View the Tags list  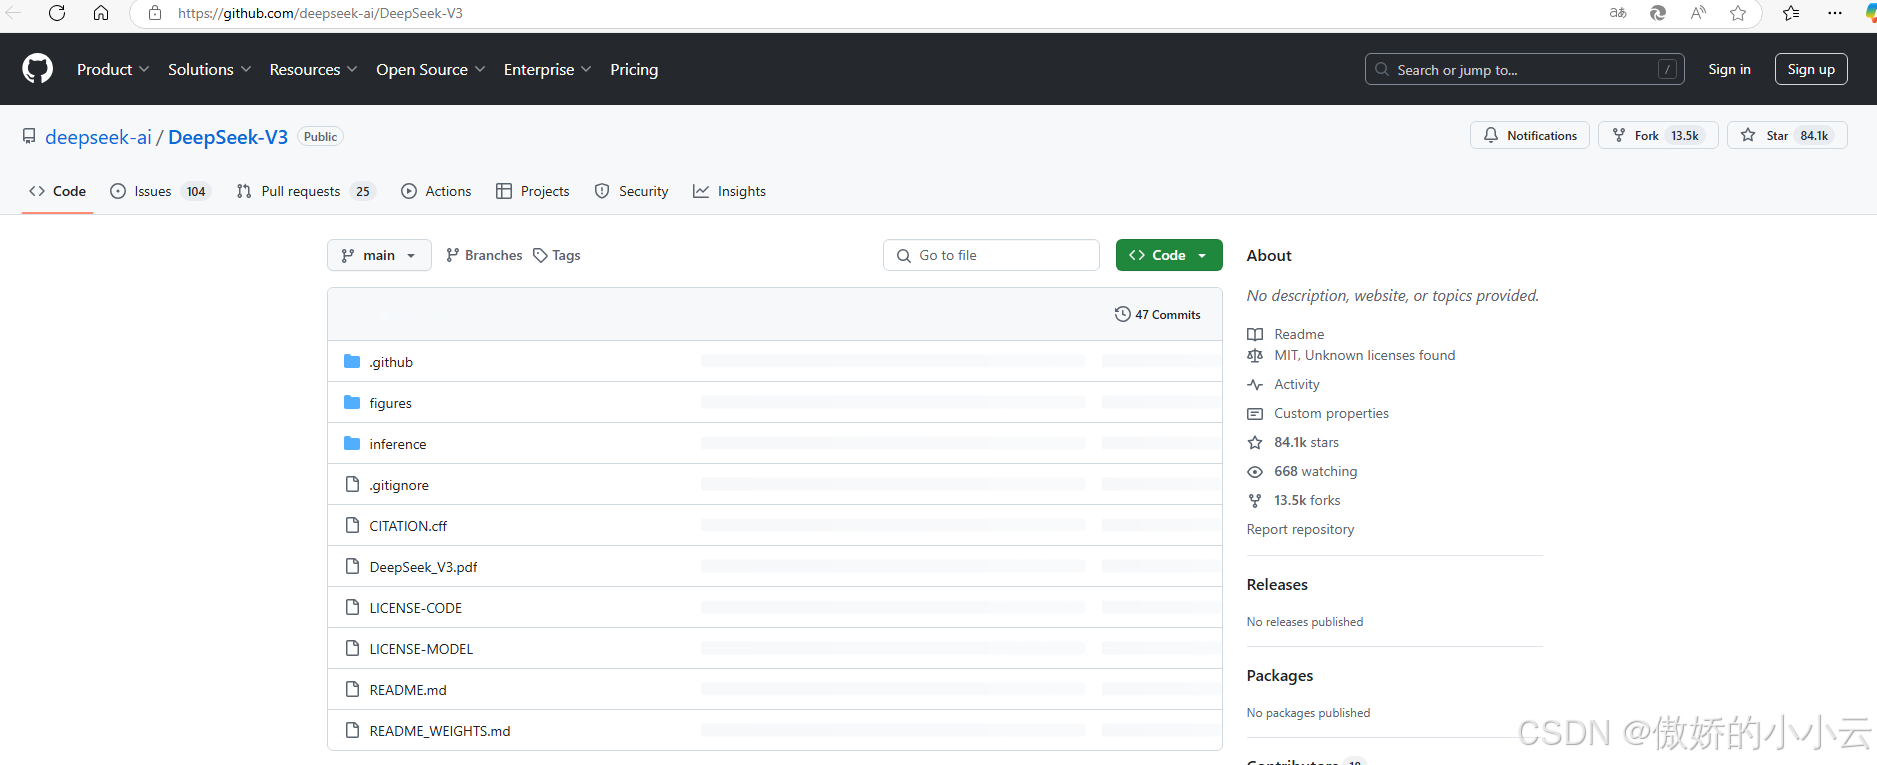click(557, 255)
